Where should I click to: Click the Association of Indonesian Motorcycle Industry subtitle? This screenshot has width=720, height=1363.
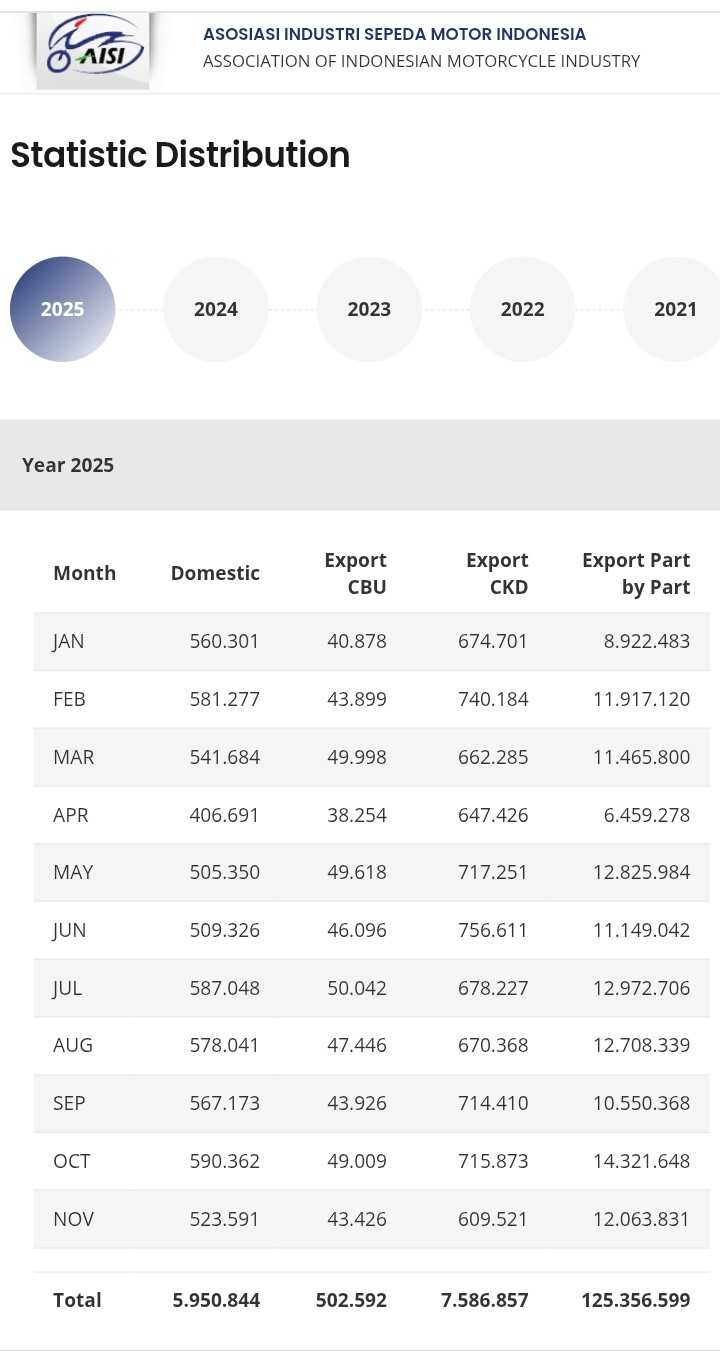[421, 61]
